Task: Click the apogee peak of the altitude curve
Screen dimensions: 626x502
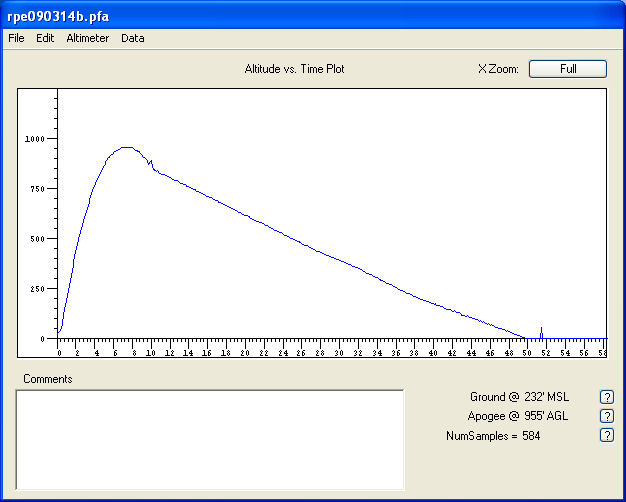Action: (126, 147)
